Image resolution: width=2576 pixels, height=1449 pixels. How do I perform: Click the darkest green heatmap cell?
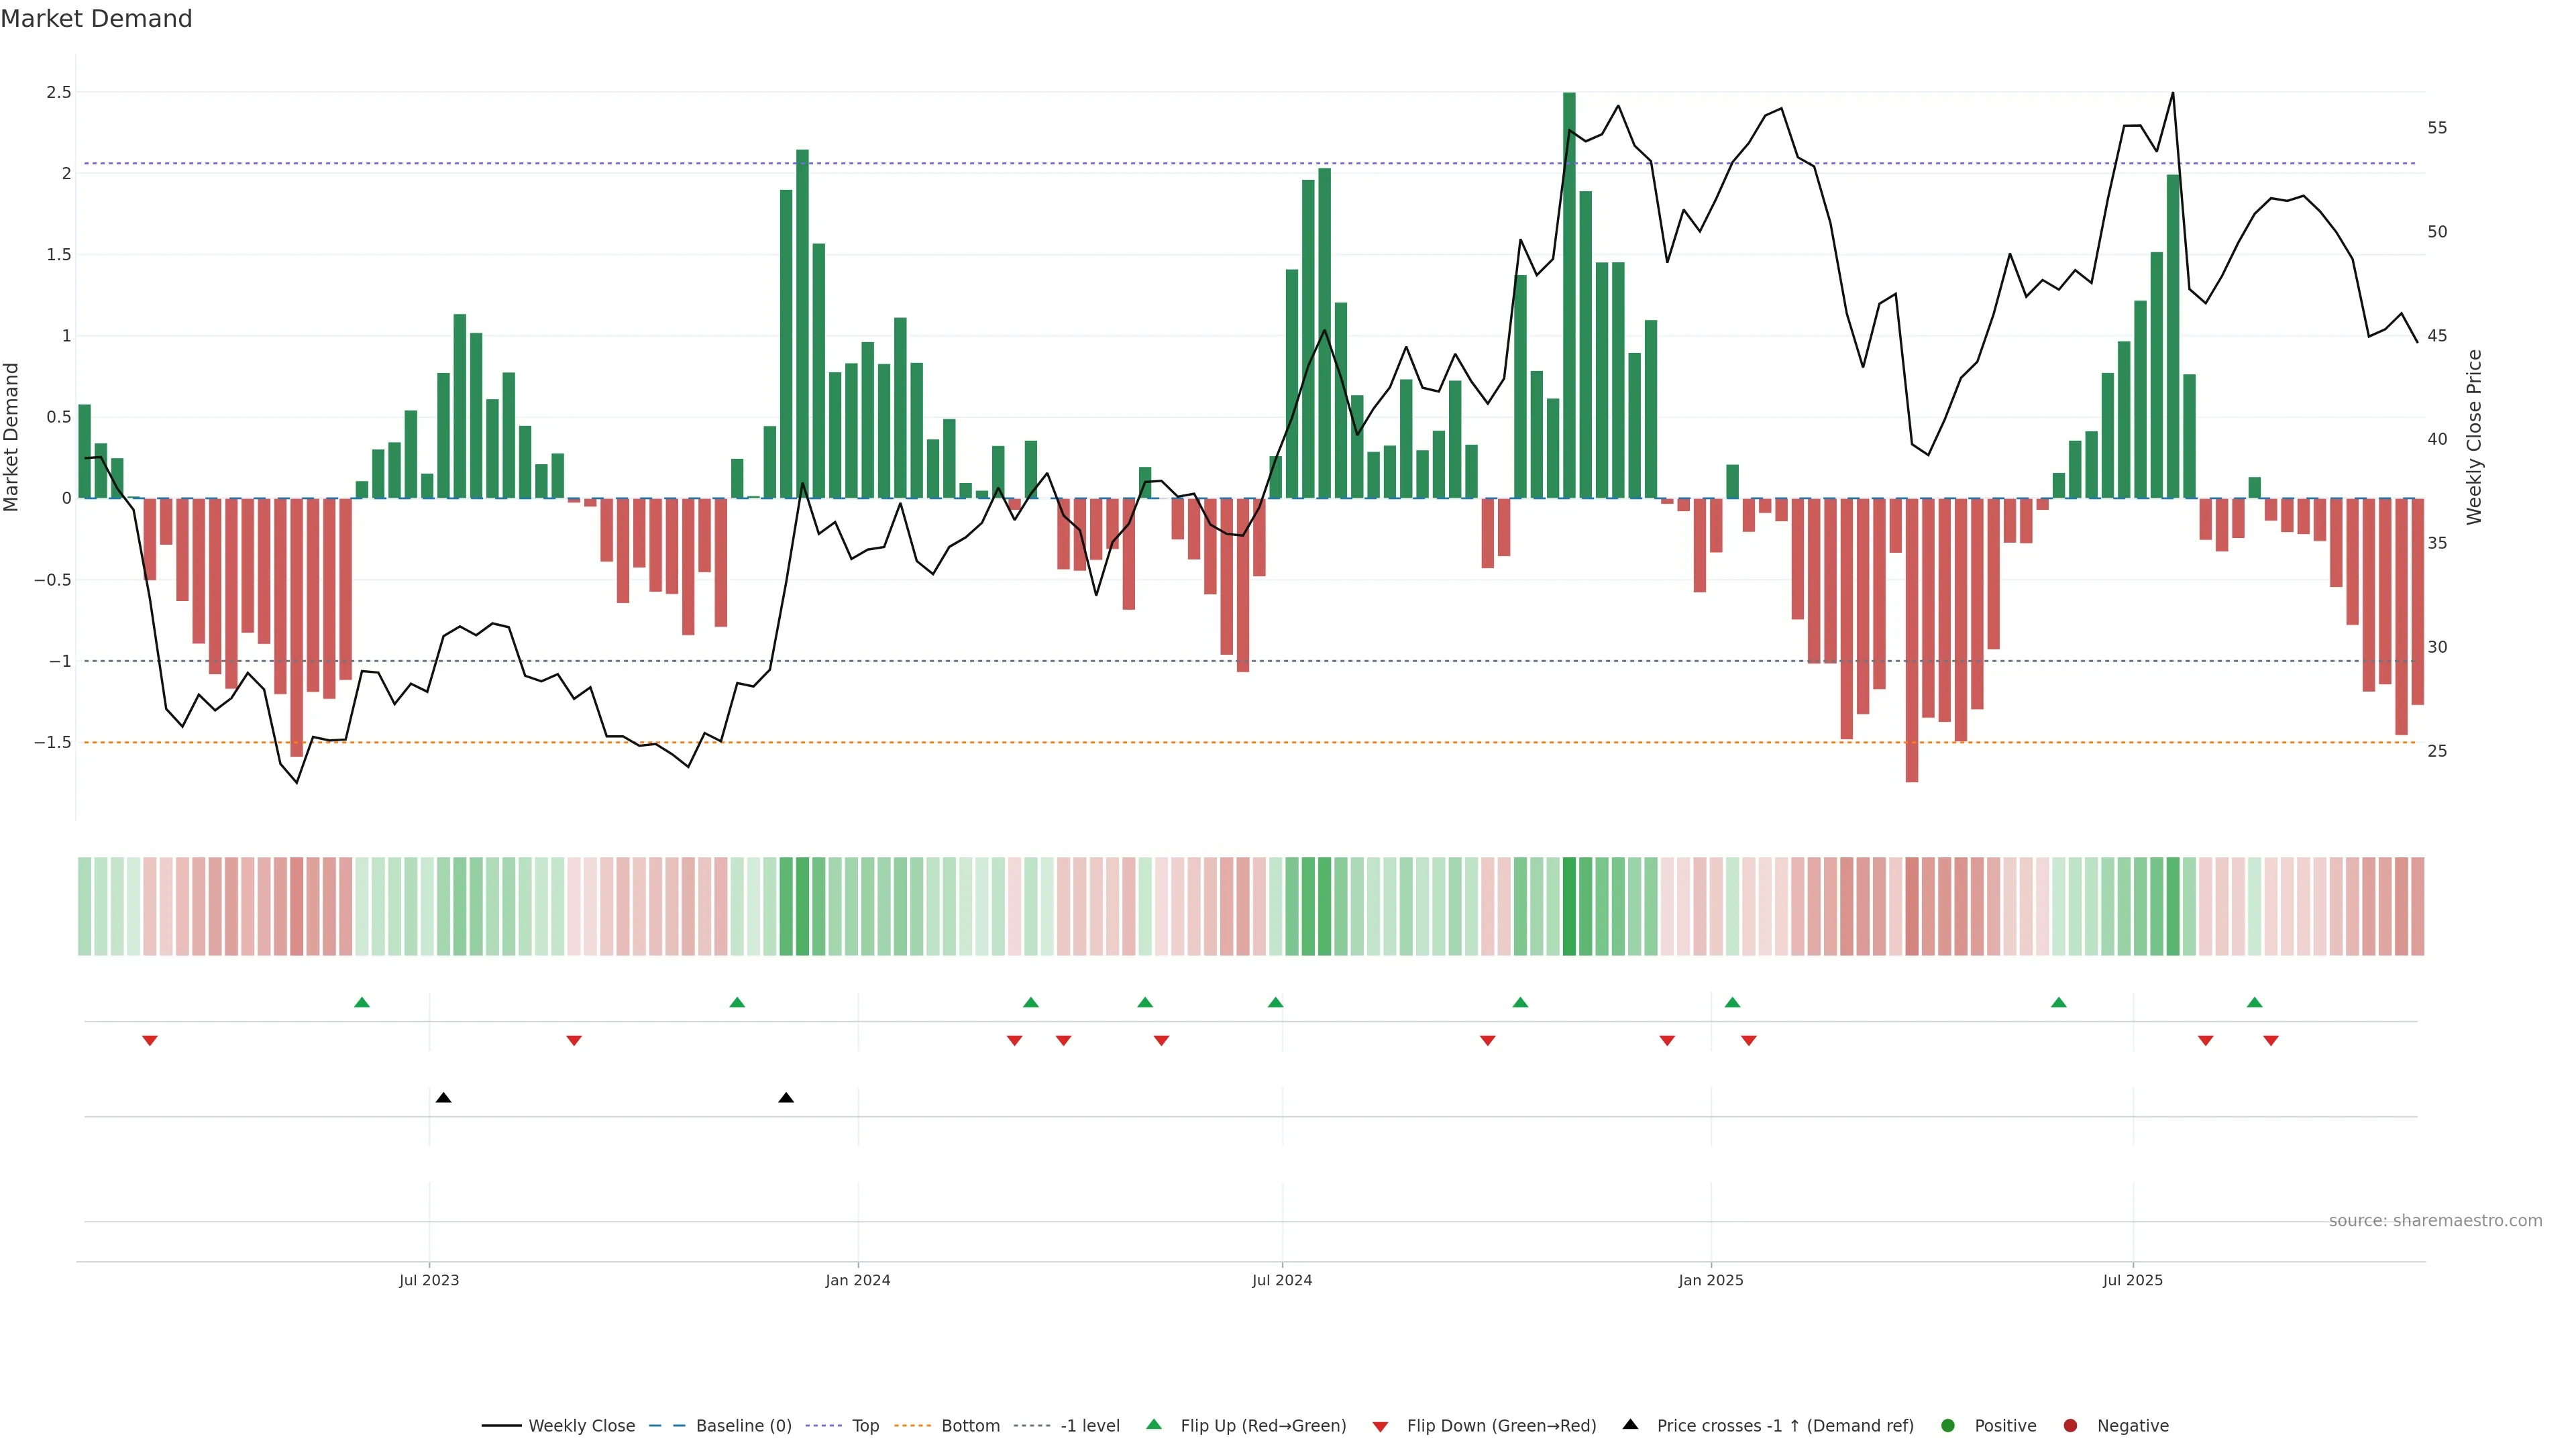point(1569,906)
